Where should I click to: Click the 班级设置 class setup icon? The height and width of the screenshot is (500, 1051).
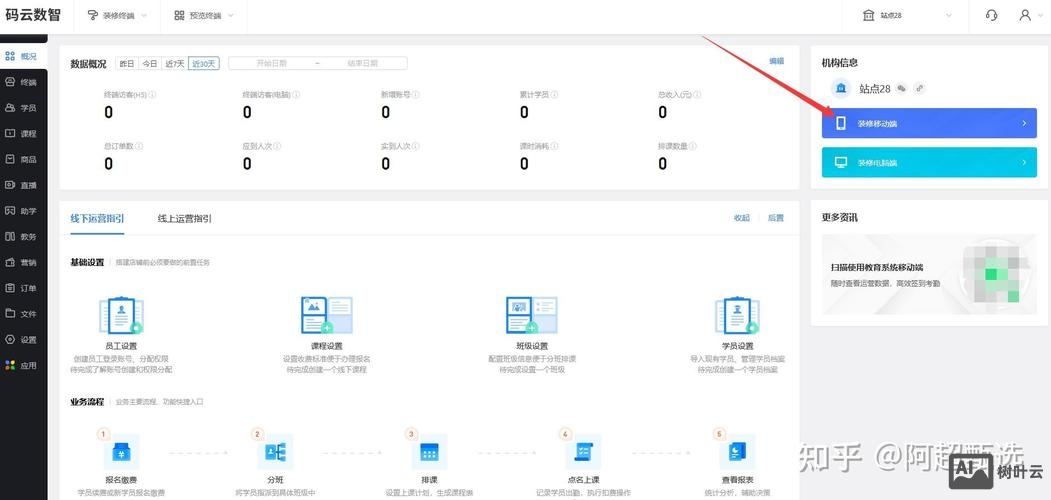pyautogui.click(x=532, y=315)
